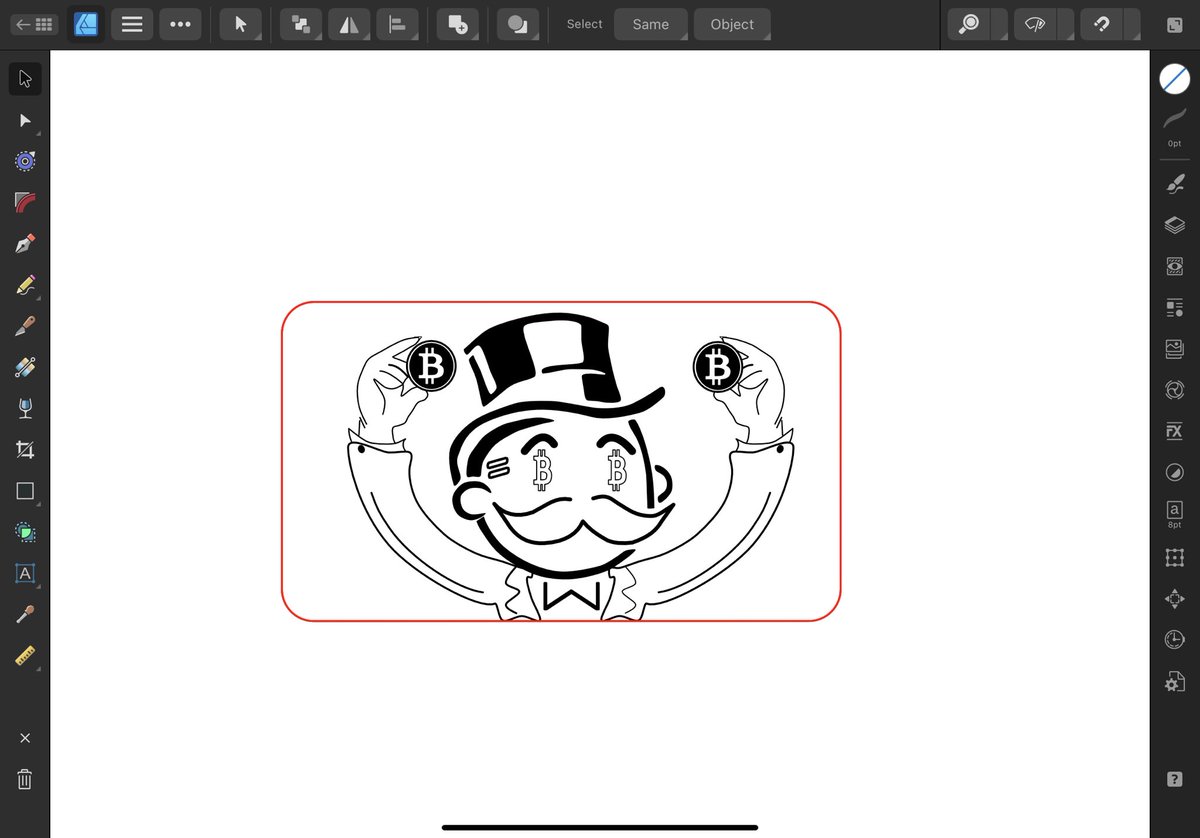Screen dimensions: 1200x838
Task: Open the zoom magnifier options
Action: 969,24
